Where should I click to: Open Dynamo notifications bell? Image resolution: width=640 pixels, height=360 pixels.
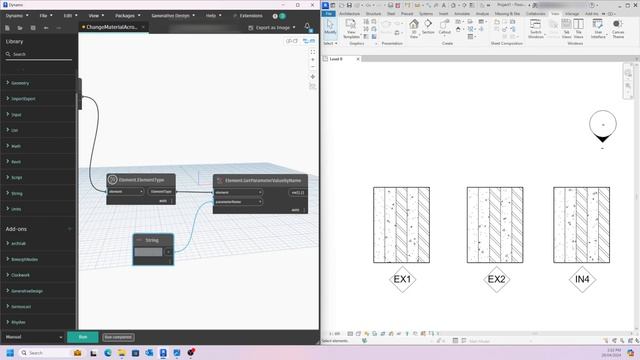307,27
